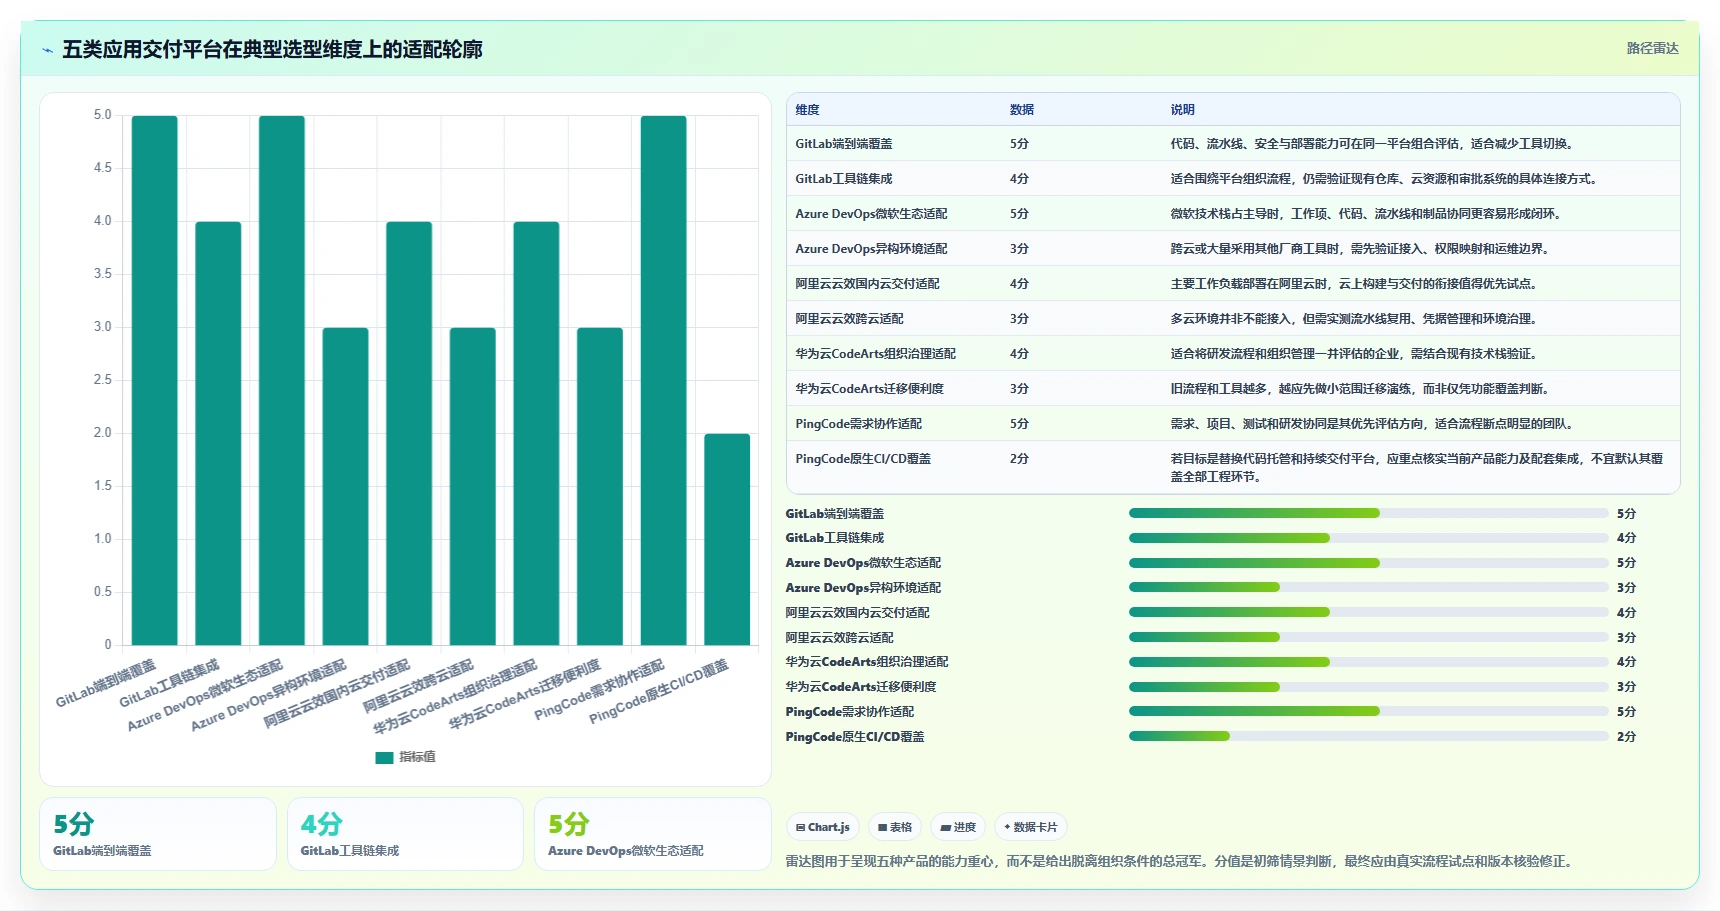Image resolution: width=1720 pixels, height=911 pixels.
Task: Click the Azure DevOps异构环境适配 chart bar
Action: [345, 486]
